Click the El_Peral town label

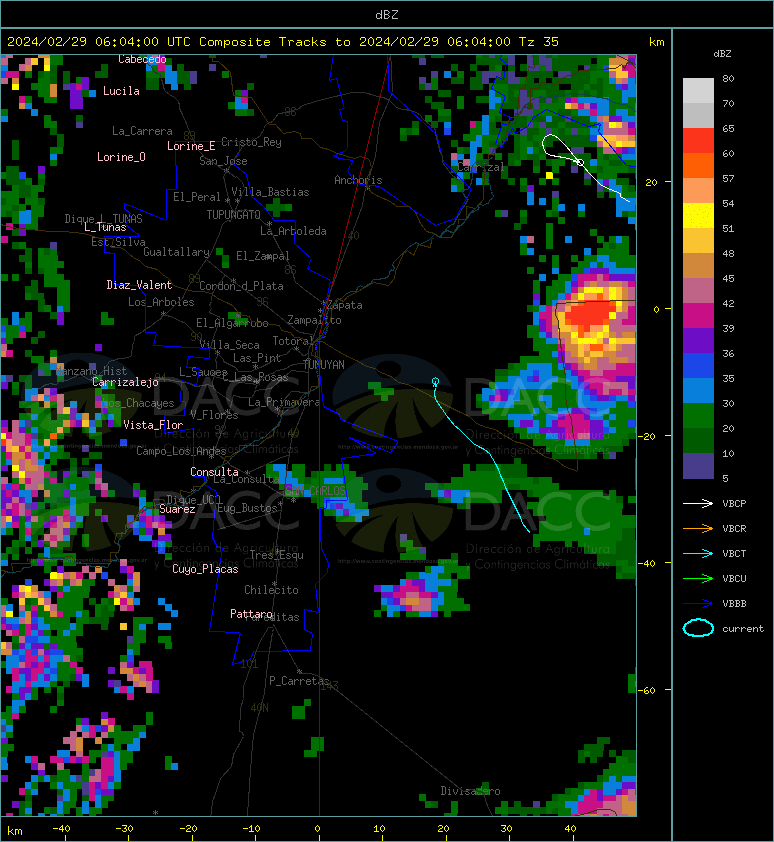coord(197,197)
